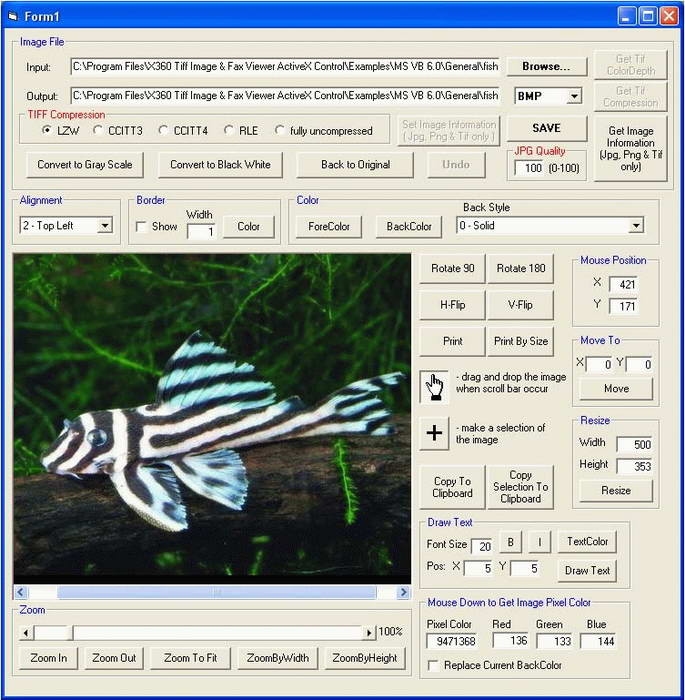Click the Draw Text button
The height and width of the screenshot is (700, 685).
click(x=587, y=571)
